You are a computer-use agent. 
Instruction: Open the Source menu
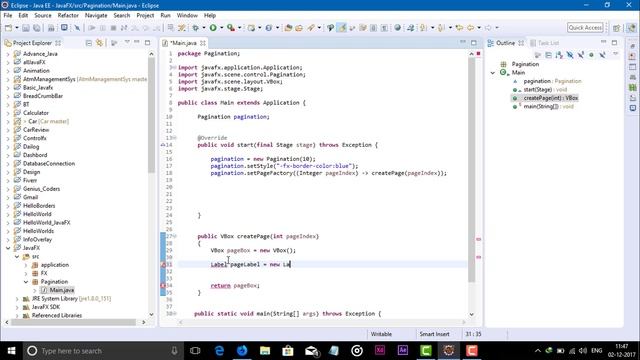click(43, 16)
